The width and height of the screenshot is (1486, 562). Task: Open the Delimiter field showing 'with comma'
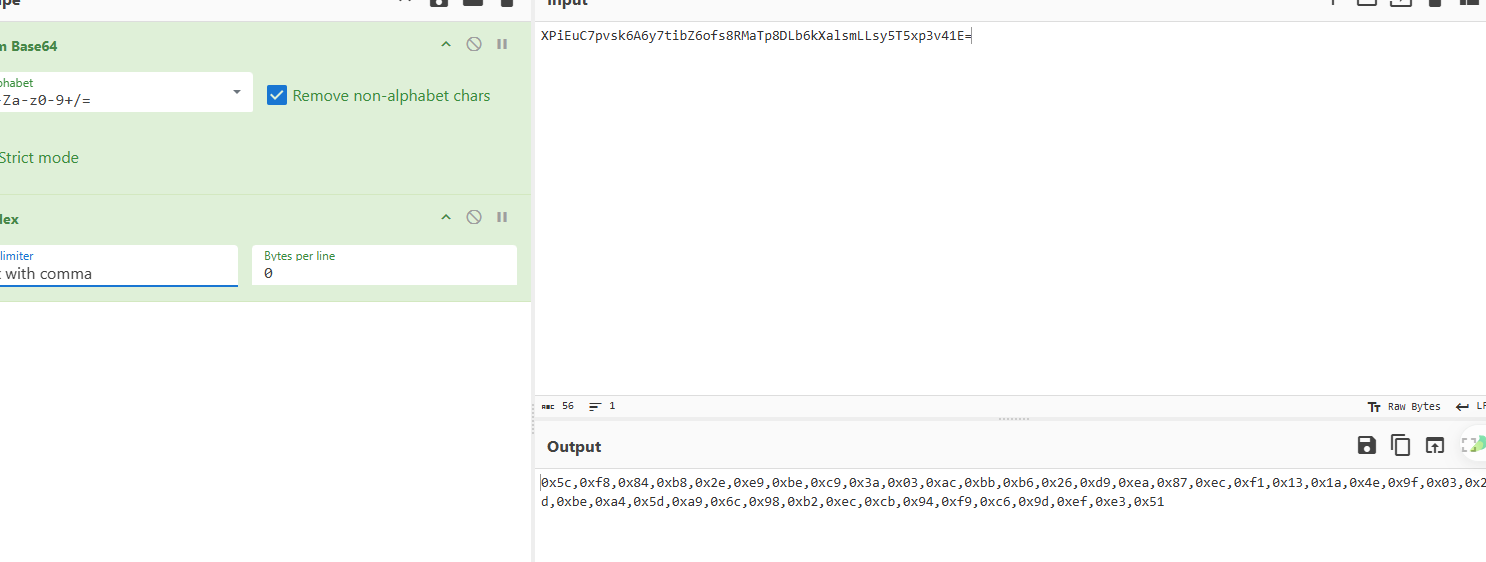[119, 266]
